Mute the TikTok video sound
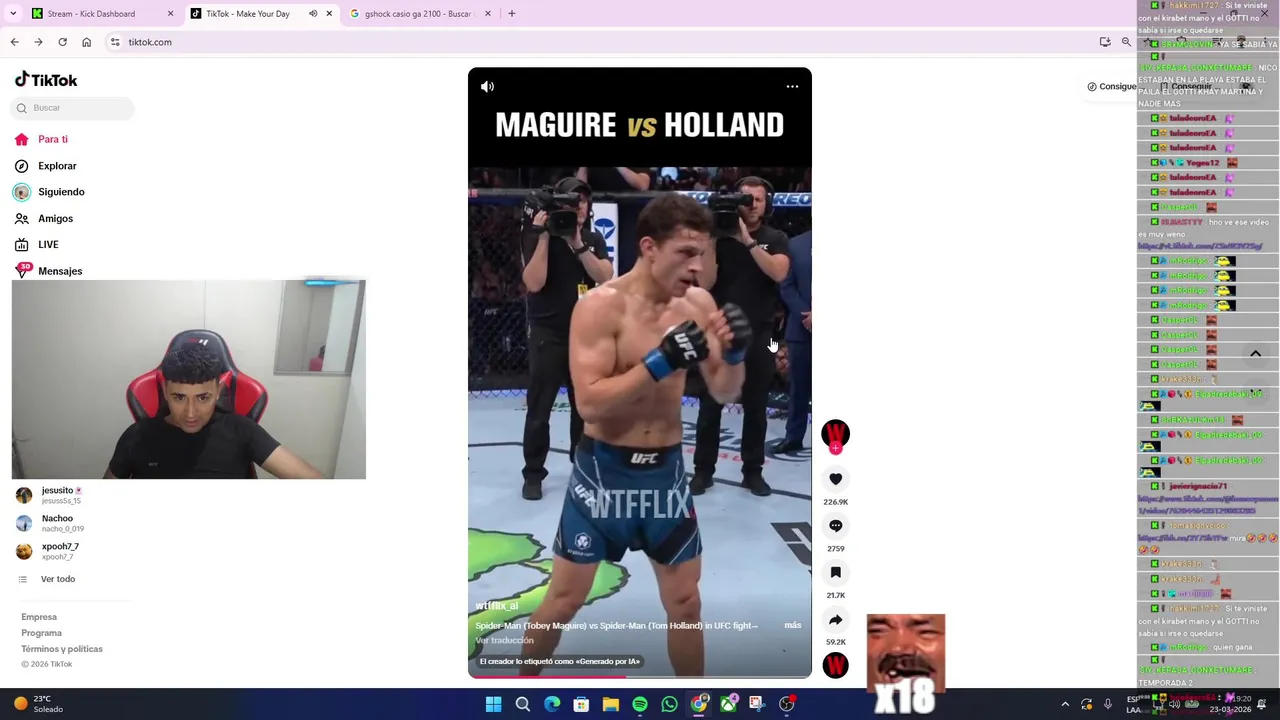 pyautogui.click(x=487, y=87)
